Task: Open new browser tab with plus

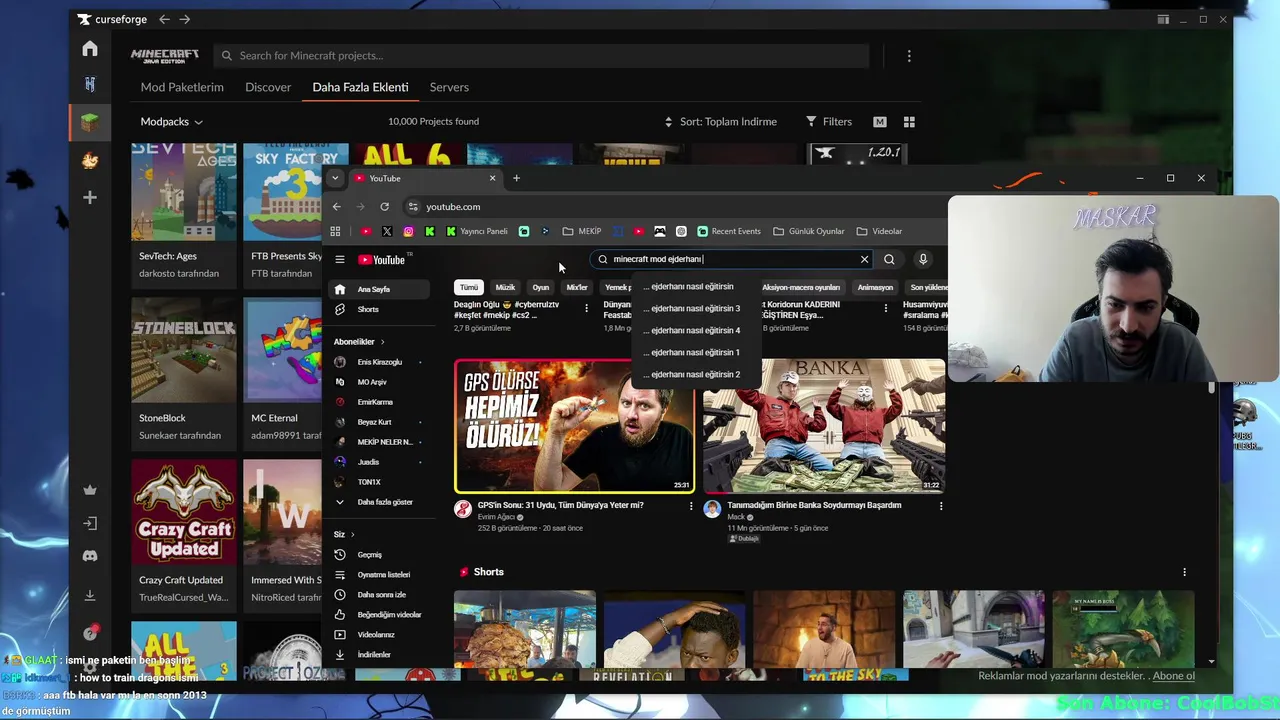Action: coord(516,178)
